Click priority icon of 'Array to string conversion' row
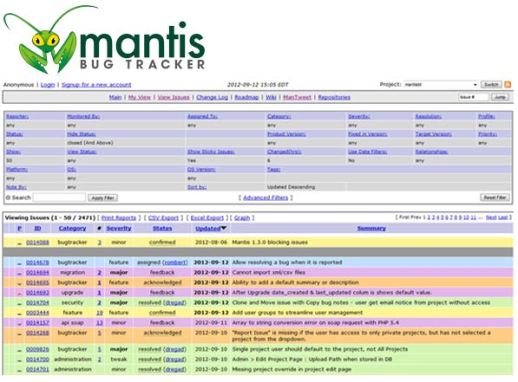Image resolution: width=518 pixels, height=382 pixels. [19, 323]
